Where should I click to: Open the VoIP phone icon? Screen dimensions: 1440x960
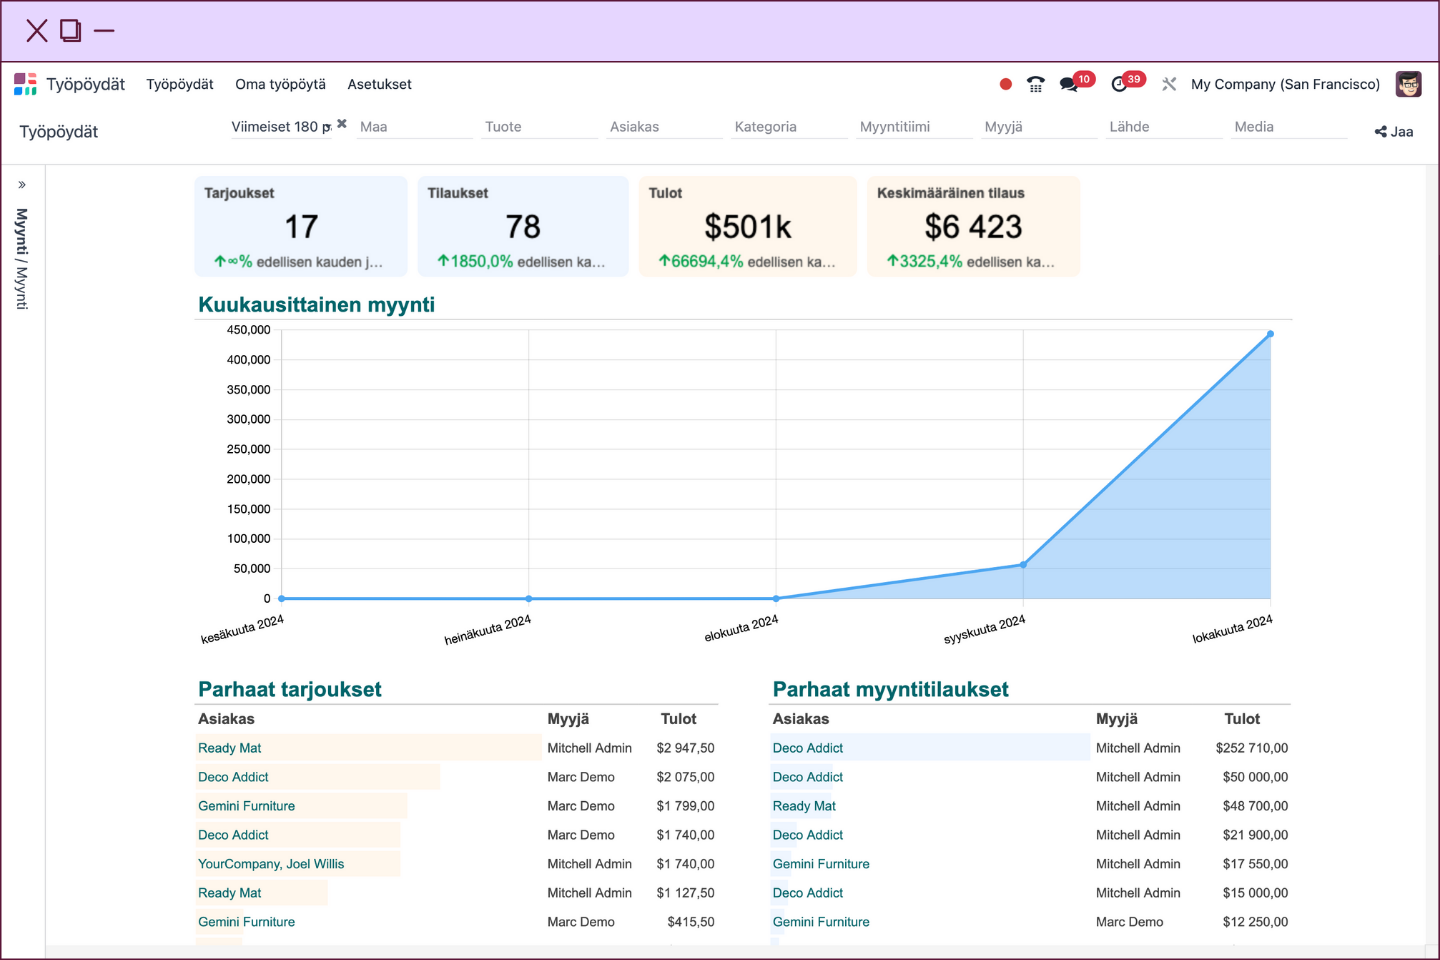[1035, 84]
